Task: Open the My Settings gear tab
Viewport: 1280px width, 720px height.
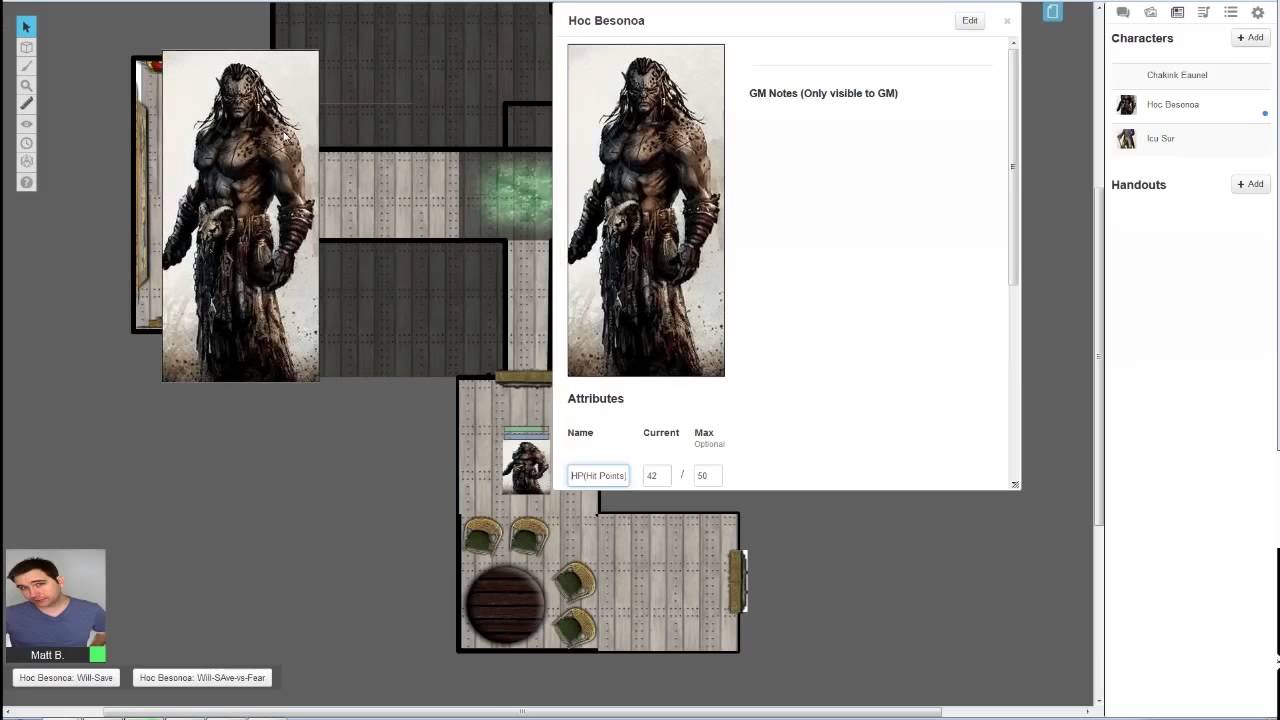Action: click(x=1258, y=12)
